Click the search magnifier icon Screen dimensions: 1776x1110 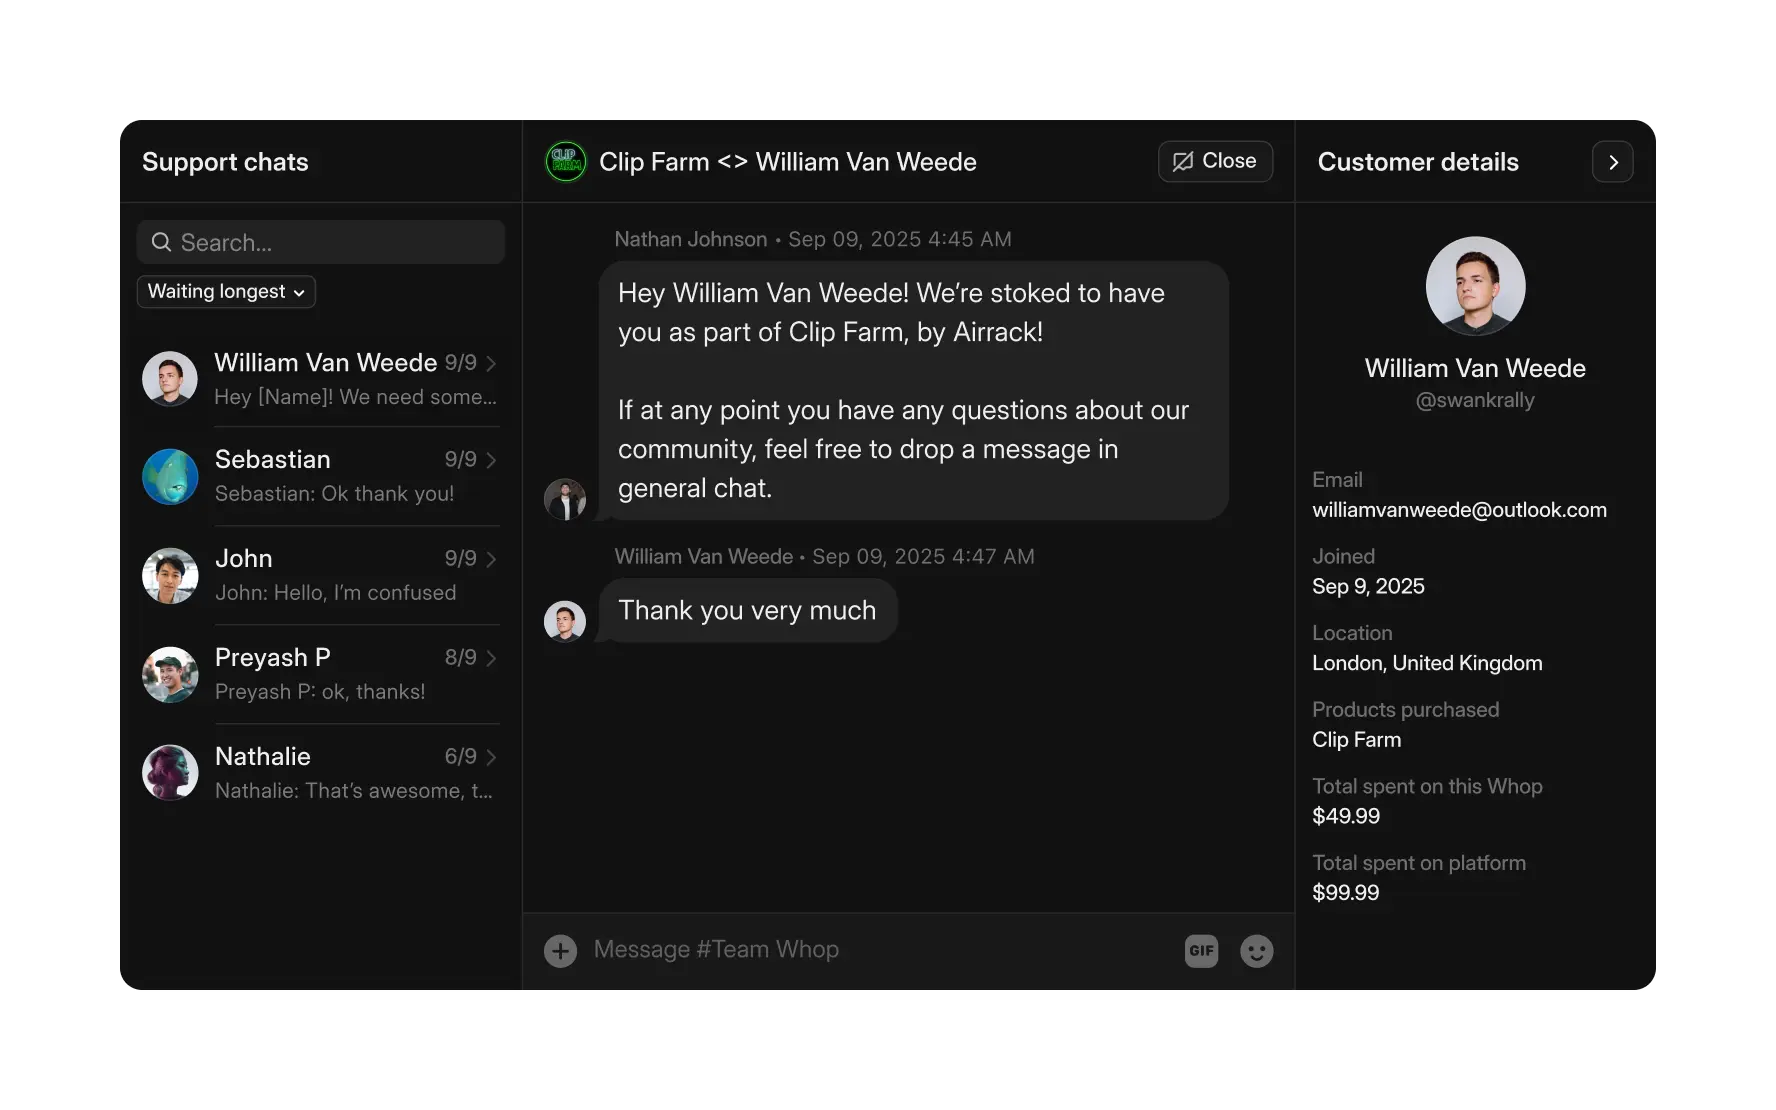pyautogui.click(x=161, y=242)
